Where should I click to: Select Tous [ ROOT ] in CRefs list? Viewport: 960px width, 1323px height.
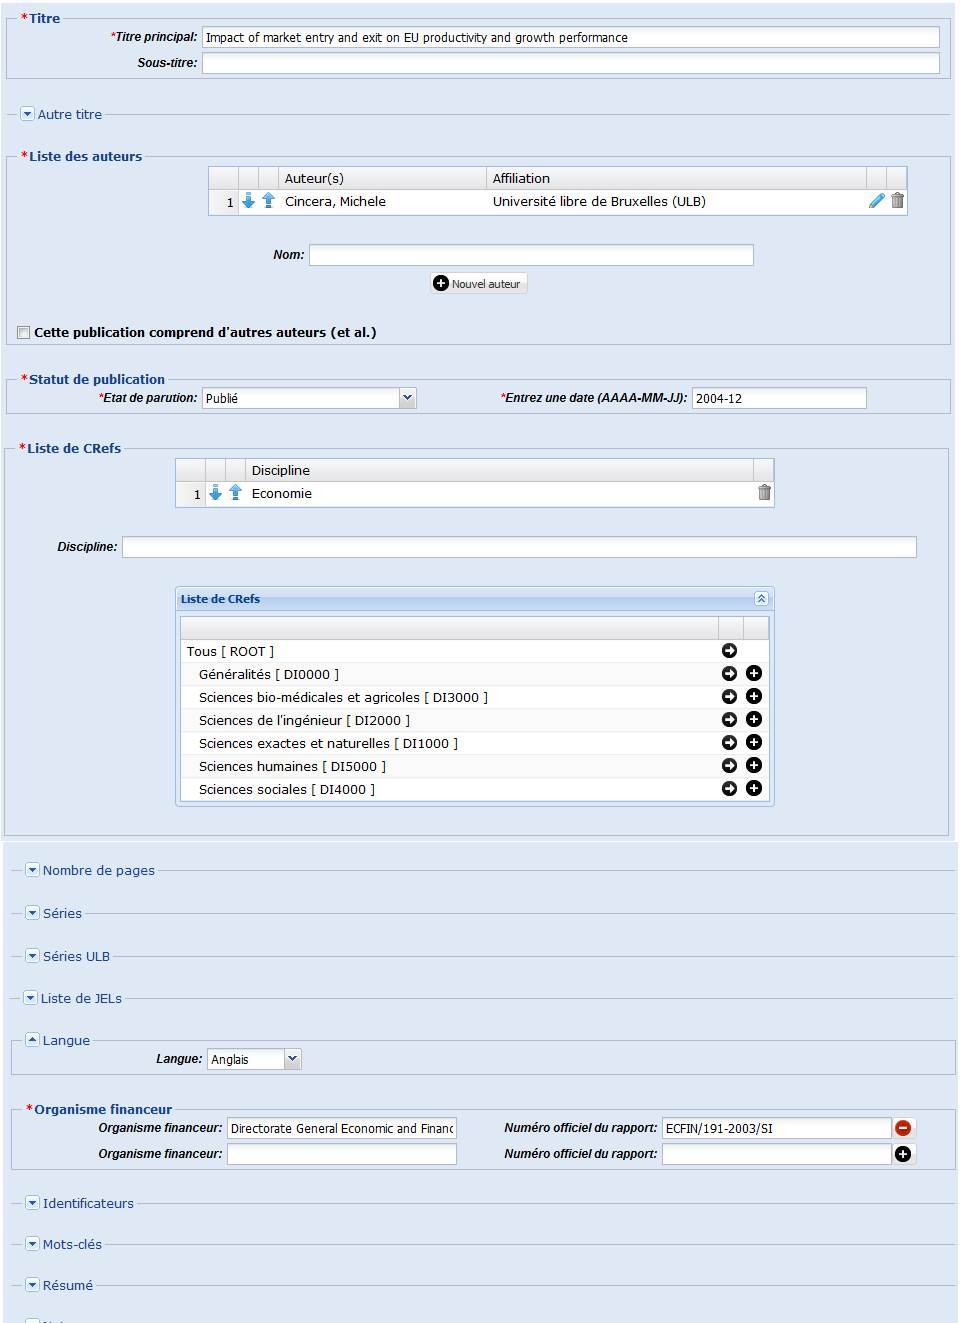pos(230,652)
